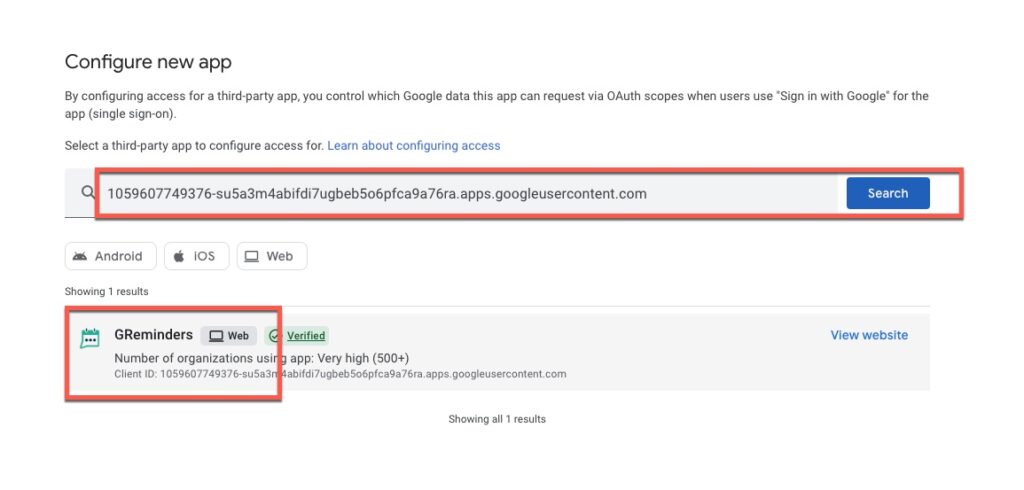Image resolution: width=1024 pixels, height=490 pixels.
Task: Click the Apple logo icon
Action: pos(179,256)
